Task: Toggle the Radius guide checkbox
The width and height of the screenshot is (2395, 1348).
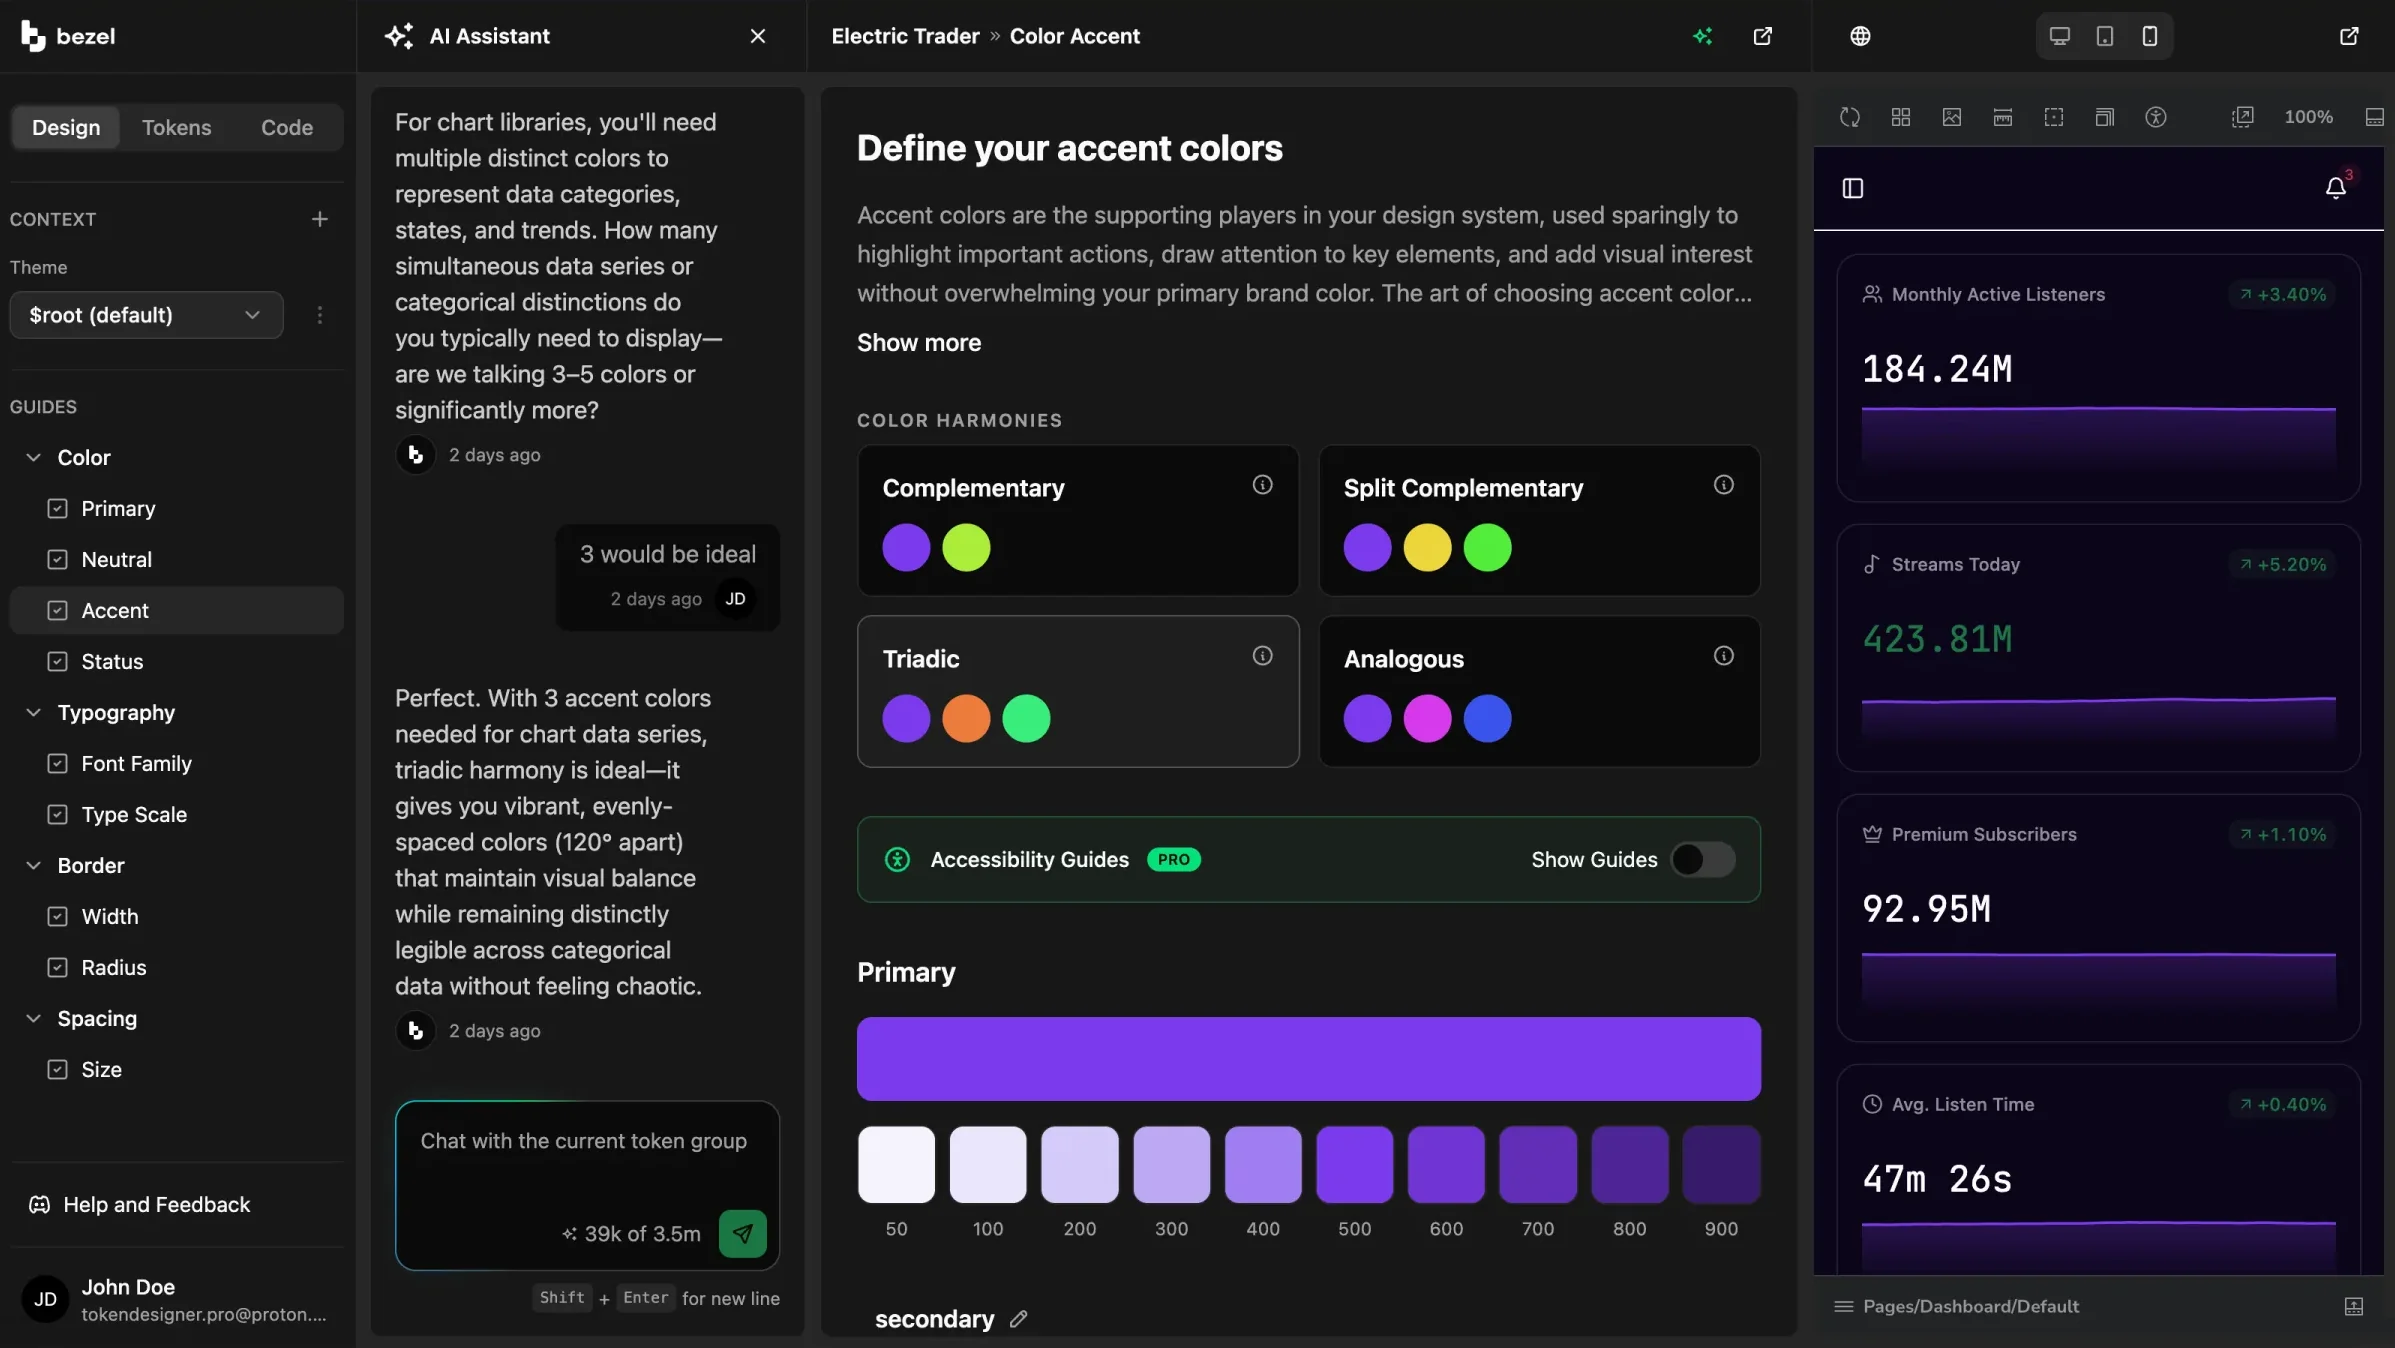Action: tap(58, 968)
